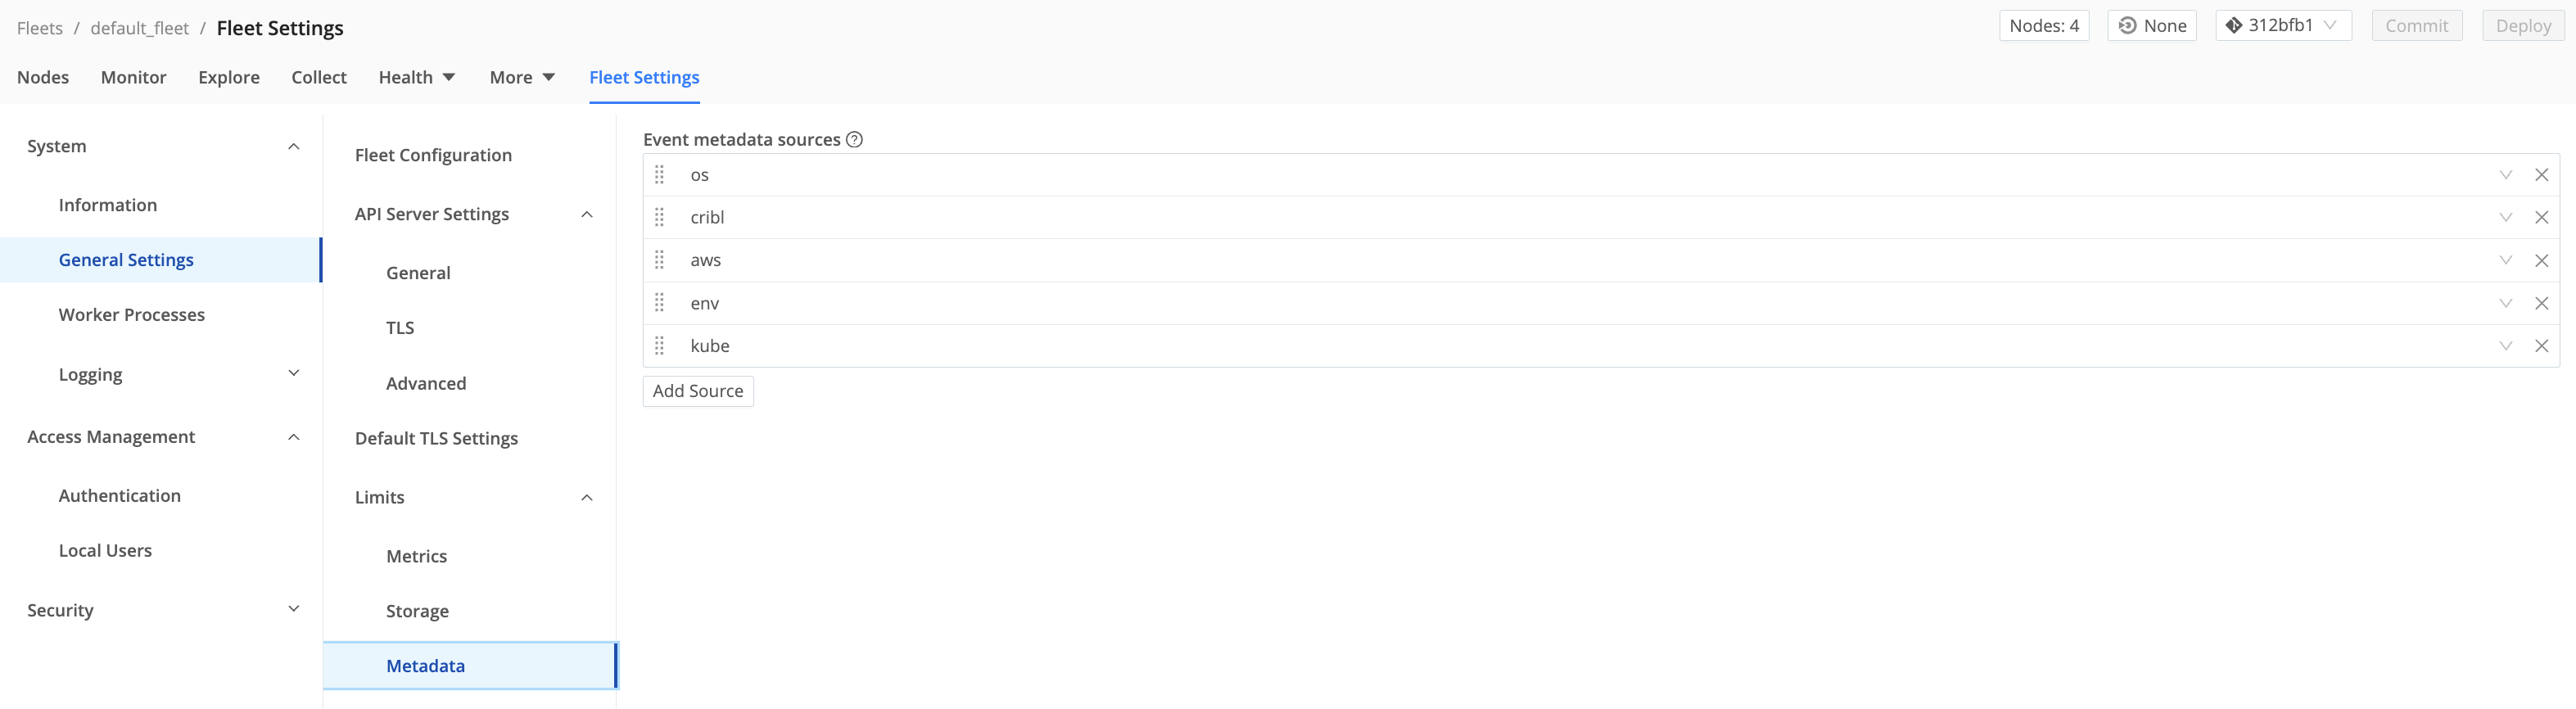Remove the kube metadata source
This screenshot has height=709, width=2576.
point(2541,346)
